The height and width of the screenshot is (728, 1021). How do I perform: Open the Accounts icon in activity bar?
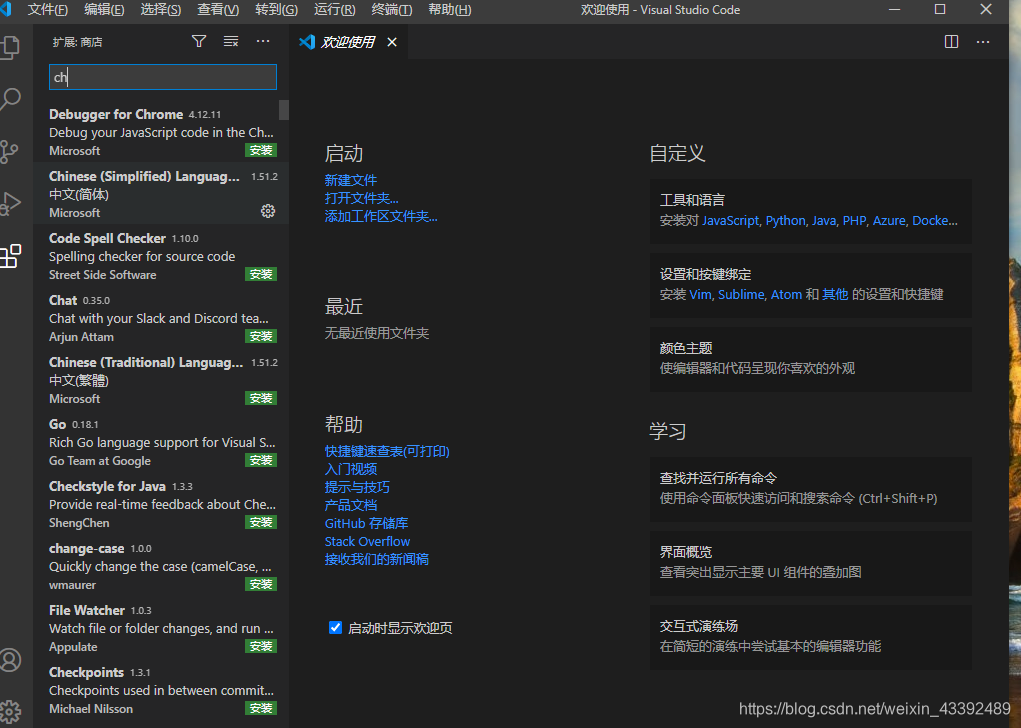(x=10, y=660)
